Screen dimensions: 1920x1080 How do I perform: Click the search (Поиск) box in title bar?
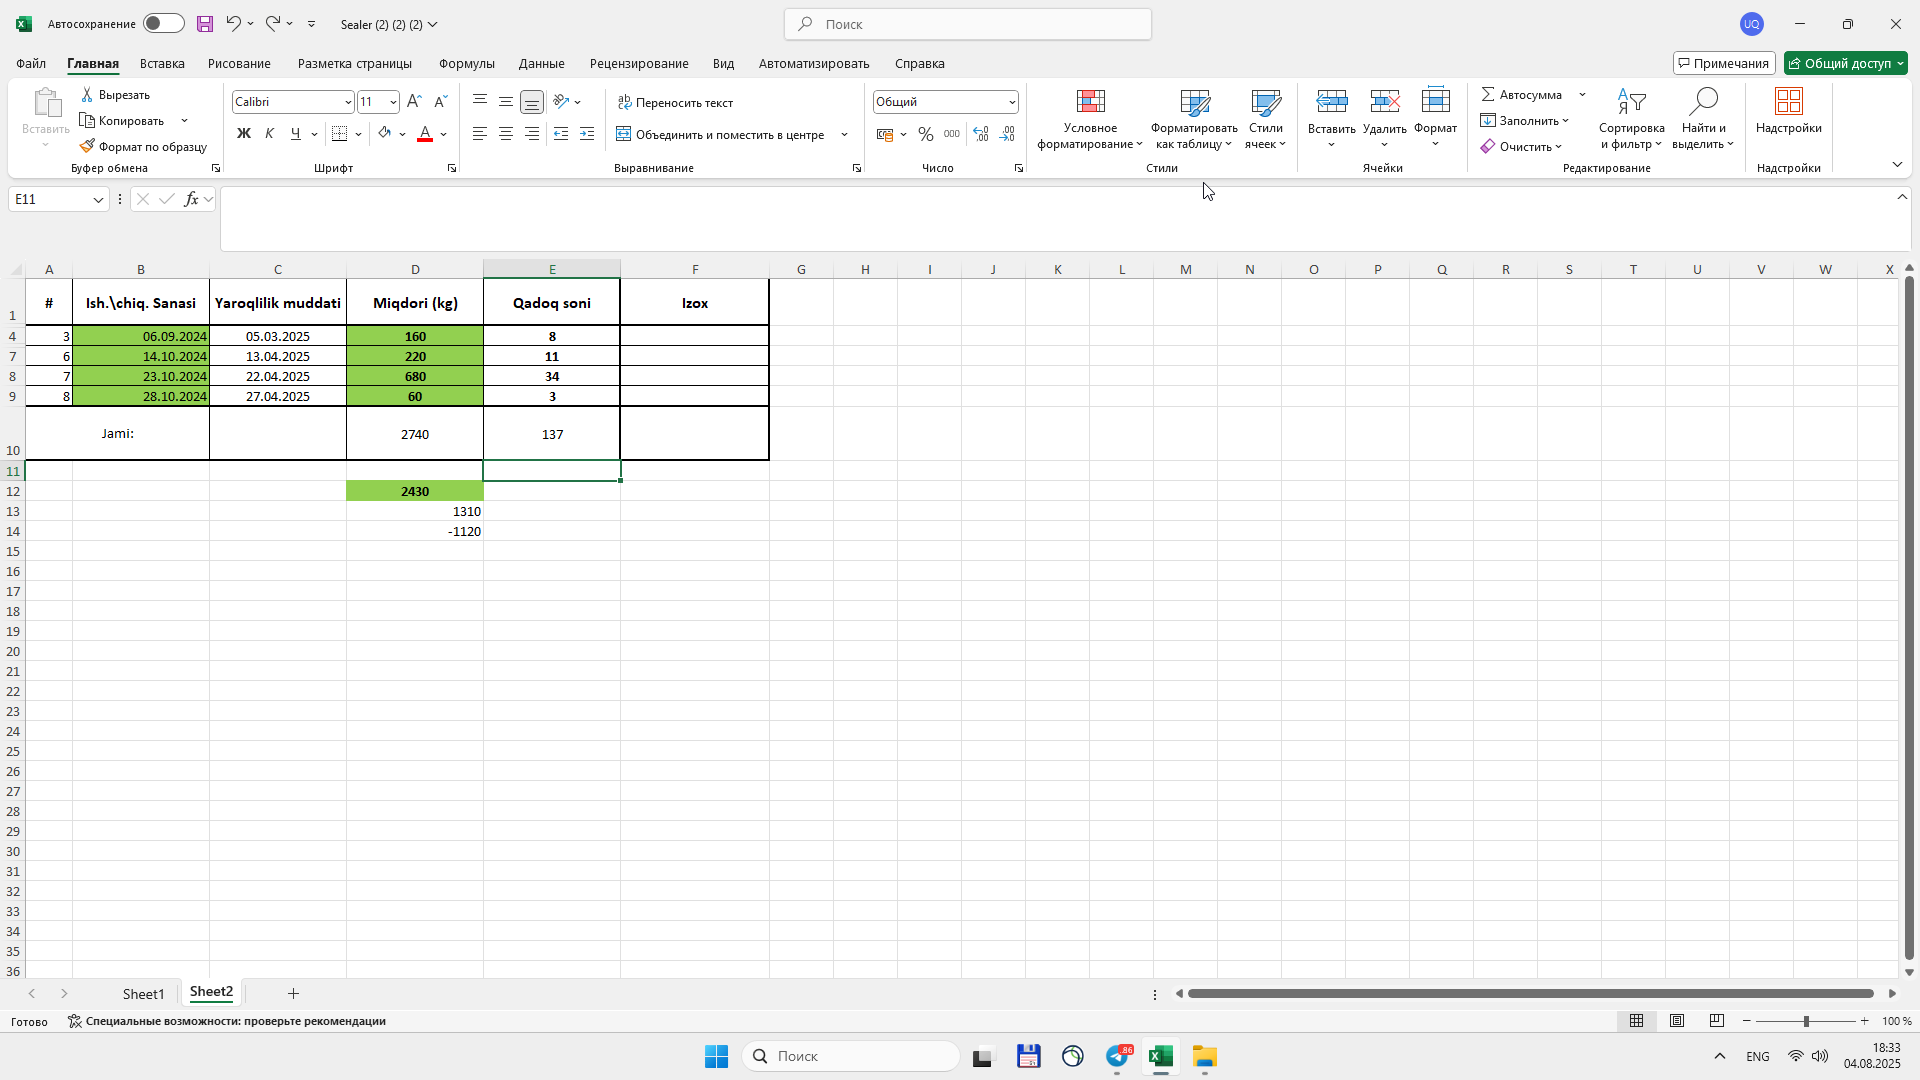[968, 24]
